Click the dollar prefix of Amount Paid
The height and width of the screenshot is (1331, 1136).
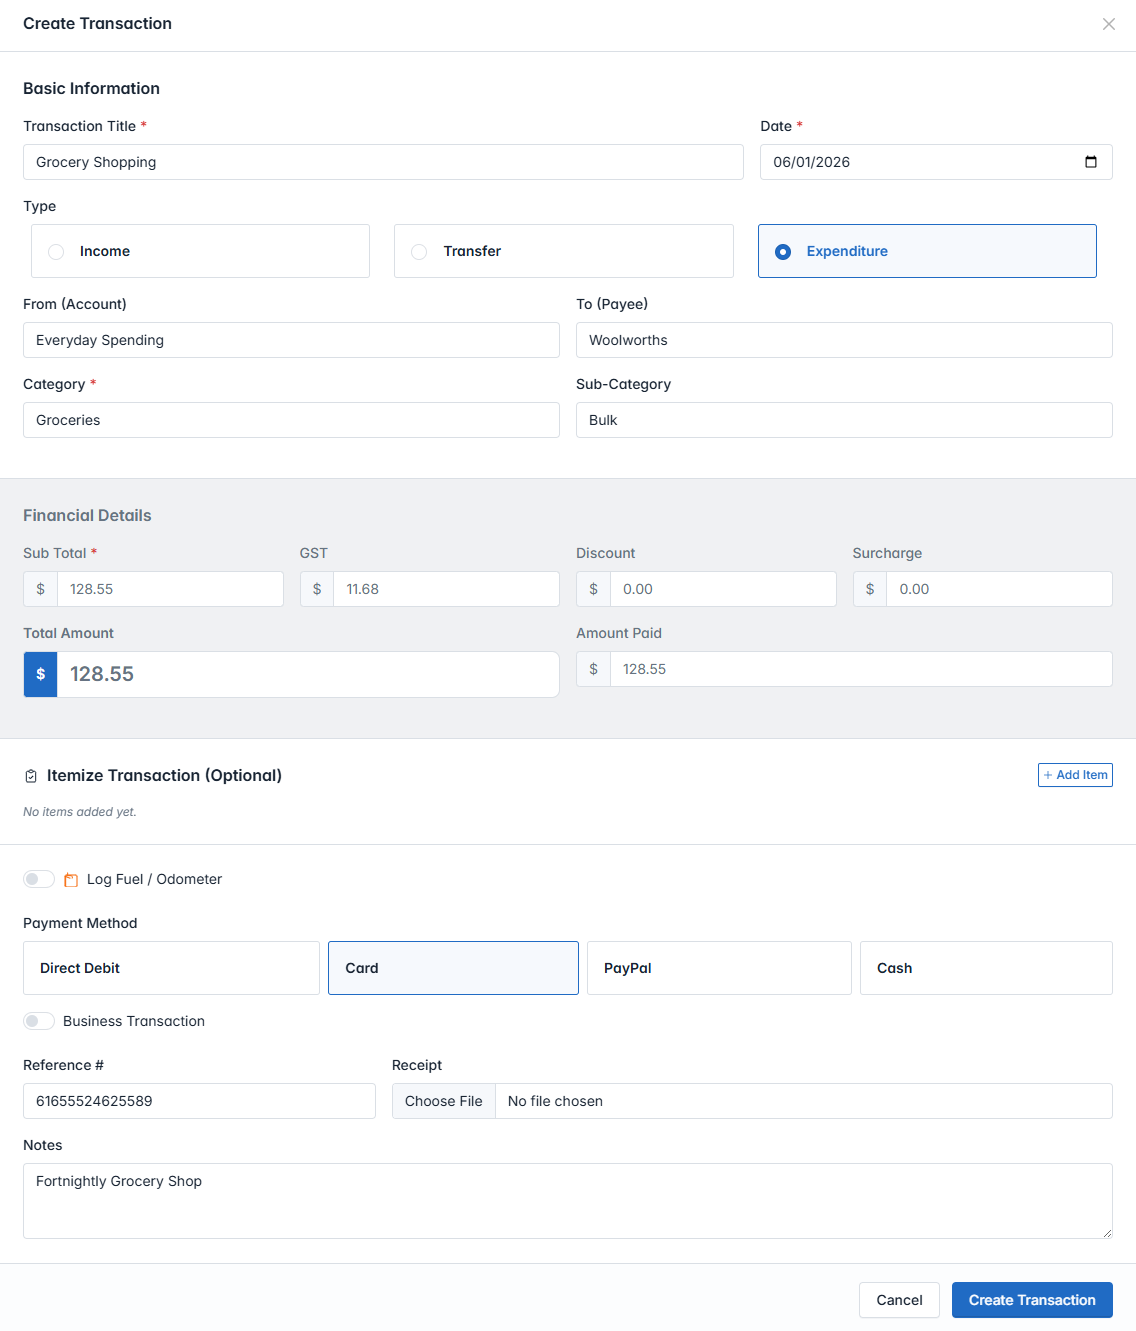(x=593, y=669)
